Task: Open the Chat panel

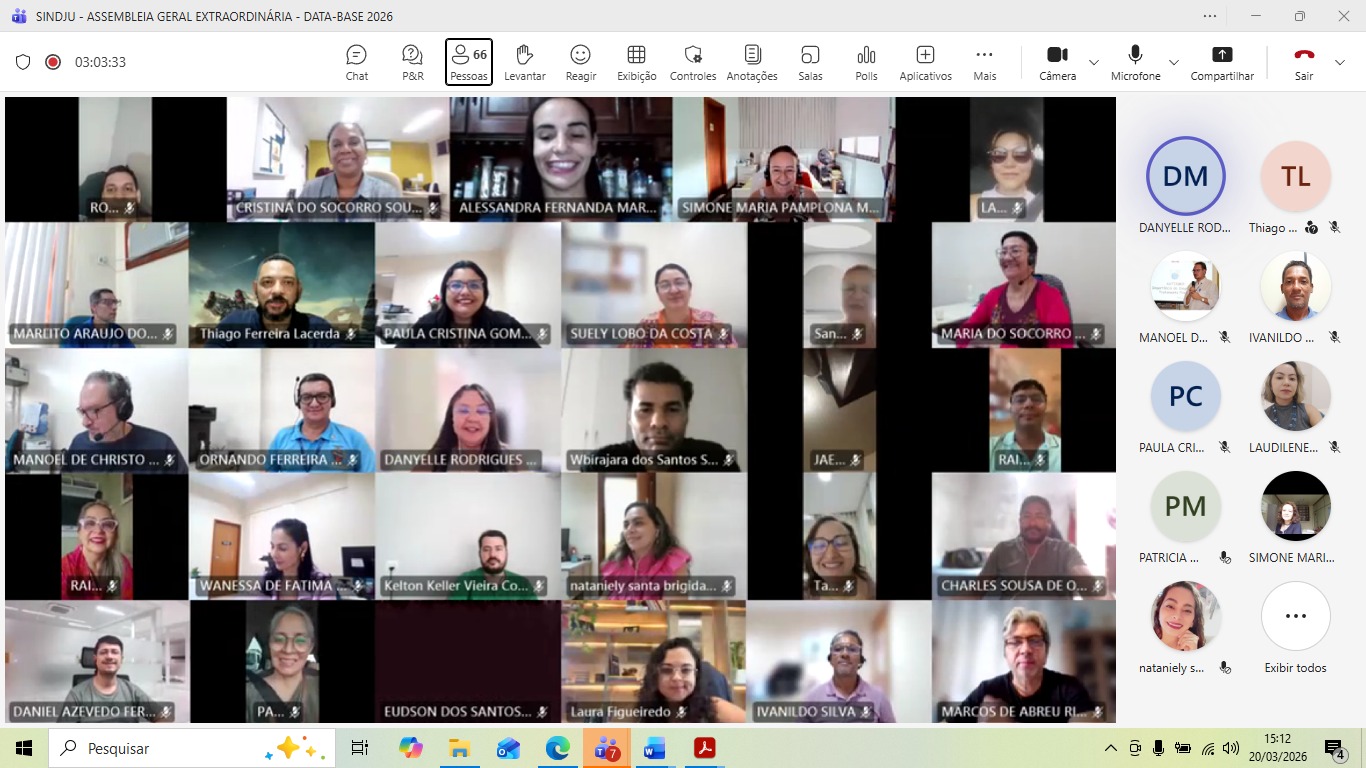Action: [x=356, y=62]
